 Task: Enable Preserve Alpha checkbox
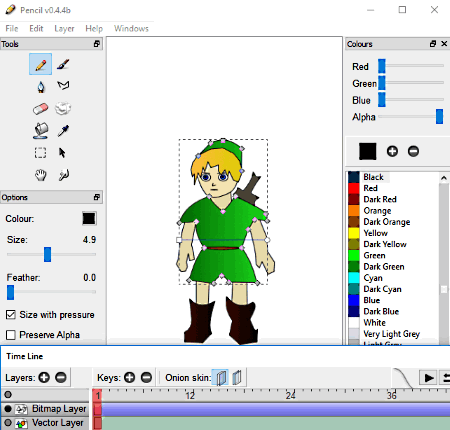click(x=11, y=335)
